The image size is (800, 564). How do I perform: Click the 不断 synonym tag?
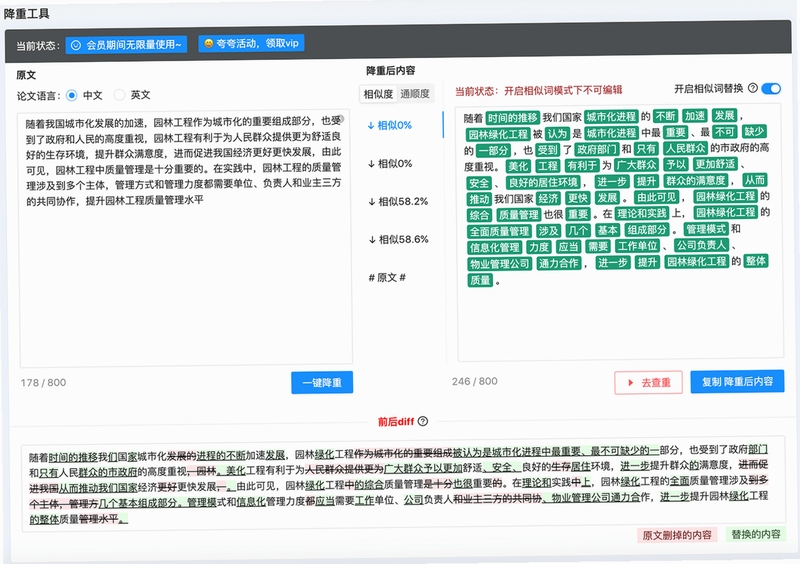pyautogui.click(x=665, y=116)
